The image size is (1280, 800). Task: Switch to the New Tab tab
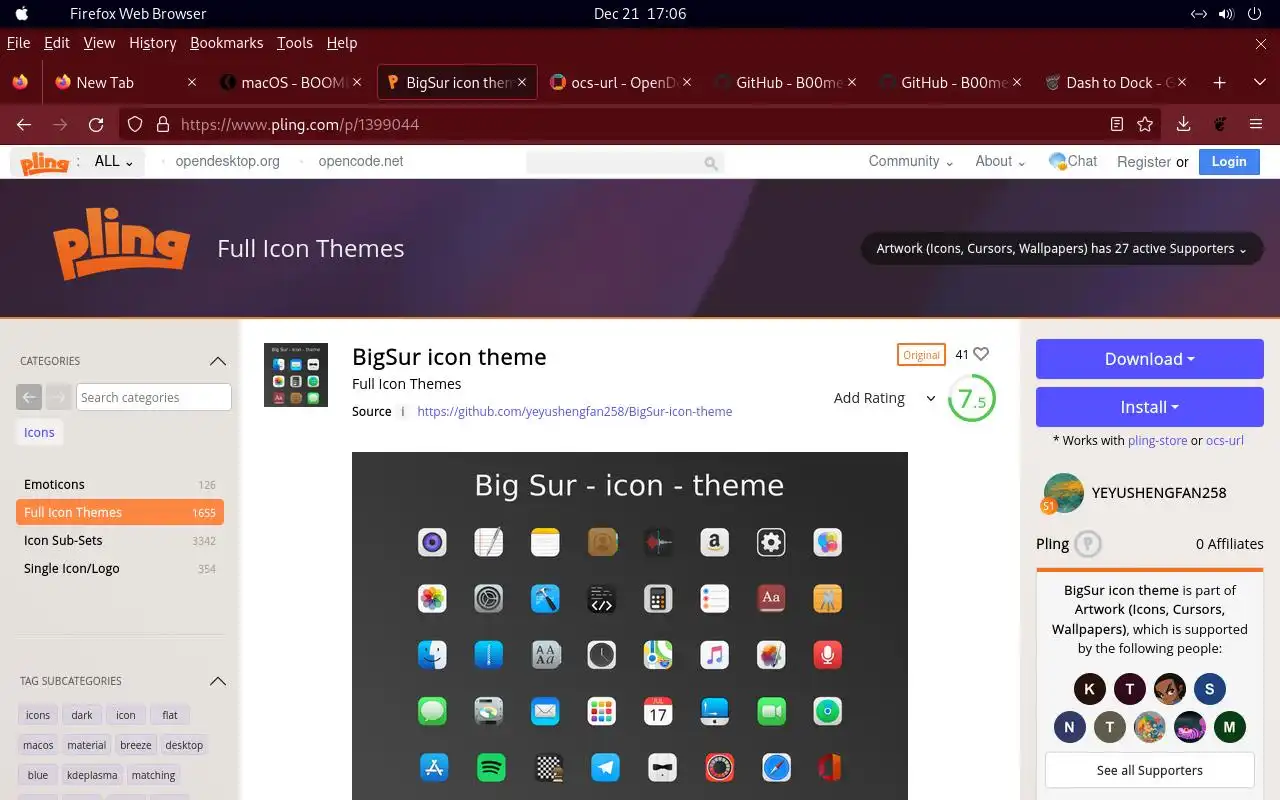125,83
